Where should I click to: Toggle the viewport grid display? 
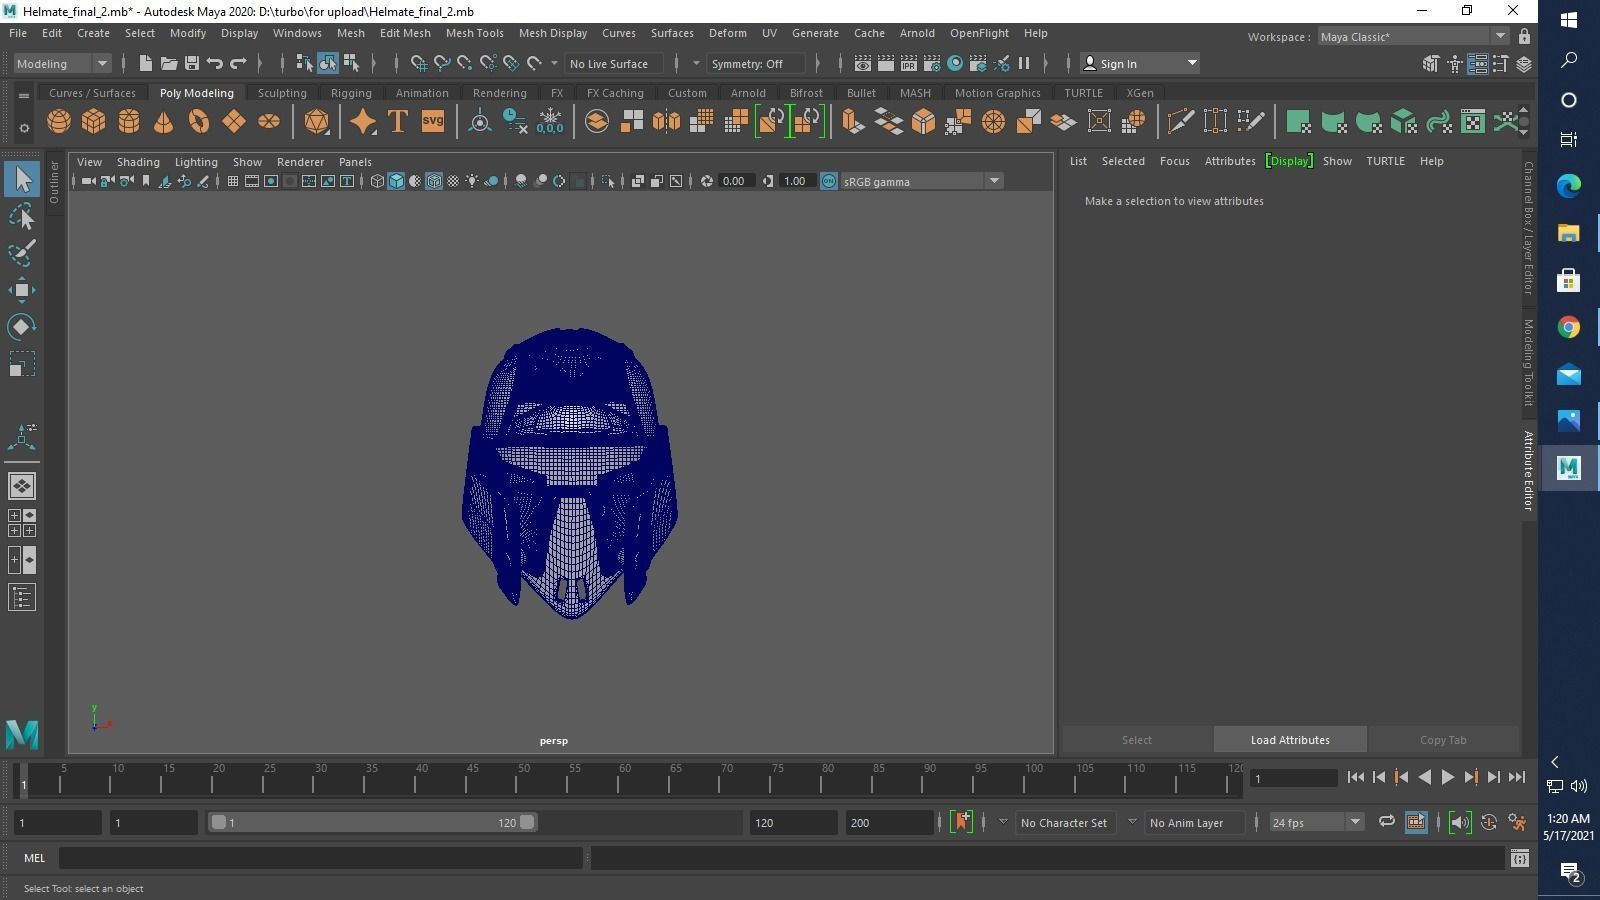232,181
